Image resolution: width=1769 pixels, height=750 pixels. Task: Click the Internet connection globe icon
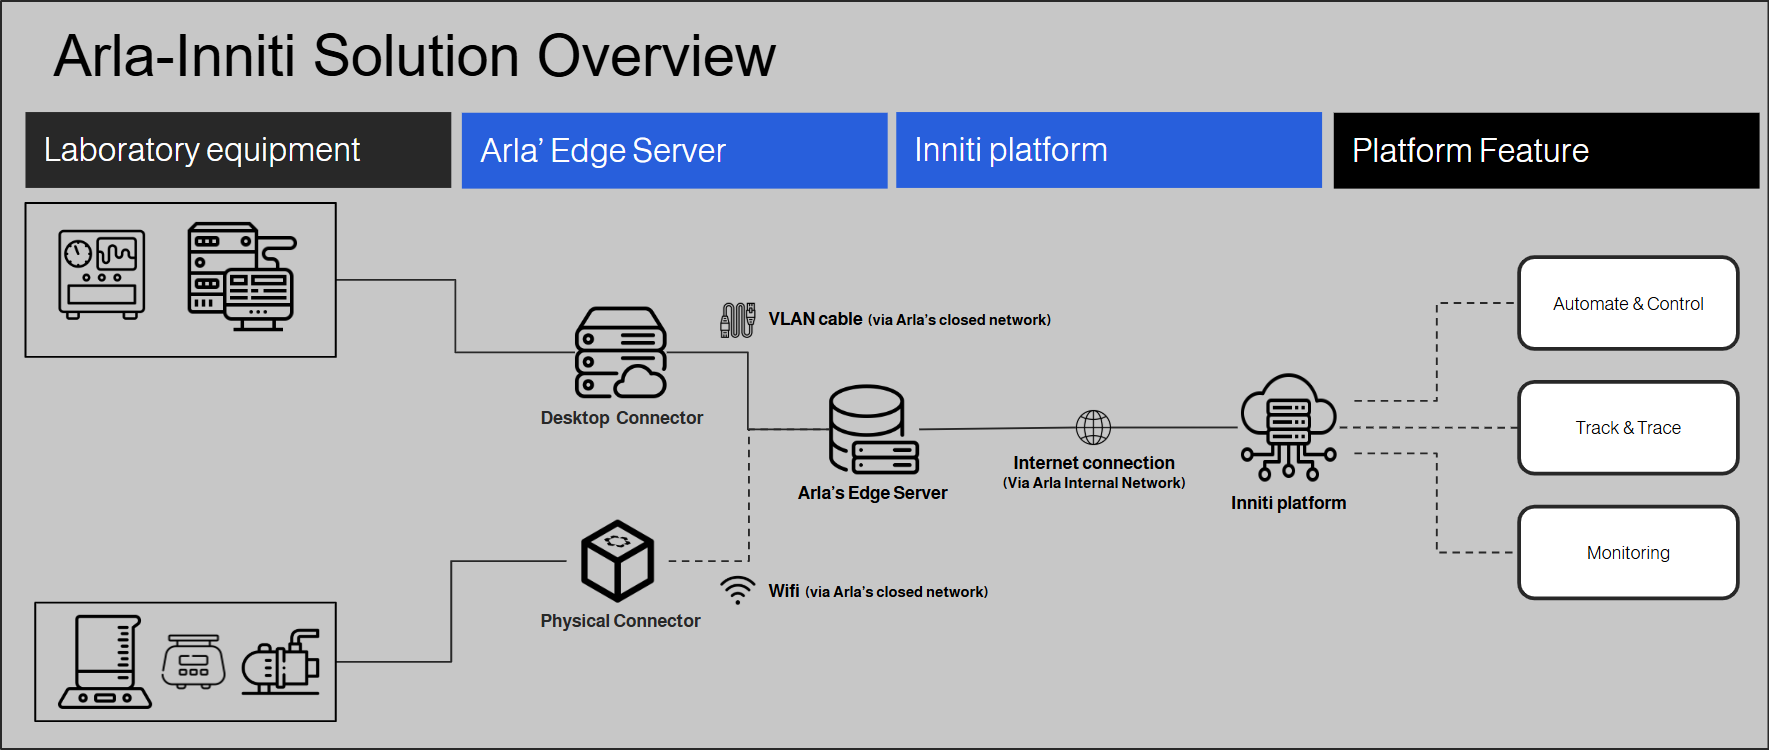pos(1093,427)
